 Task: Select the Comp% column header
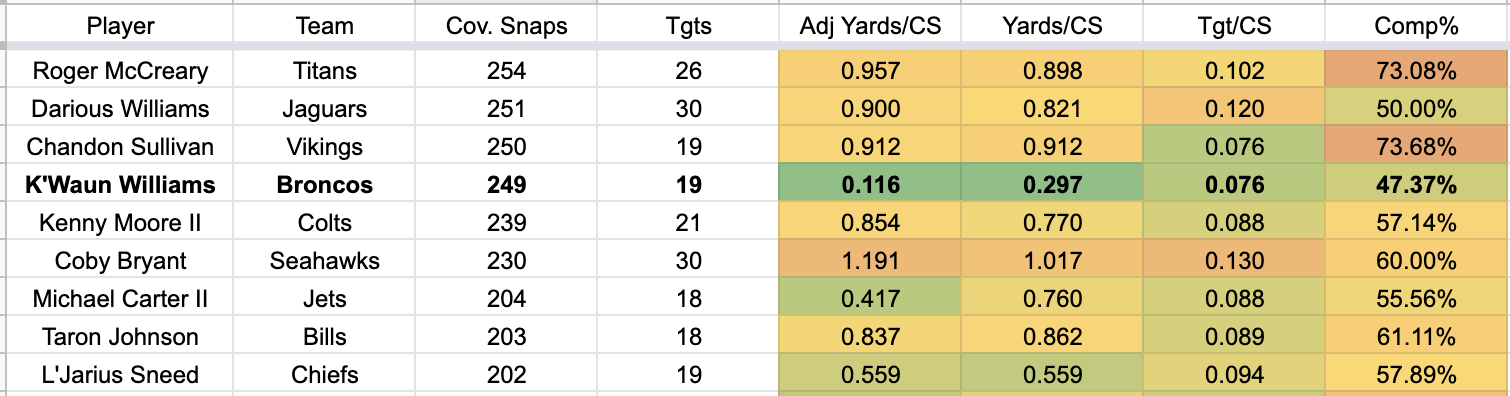point(1416,26)
